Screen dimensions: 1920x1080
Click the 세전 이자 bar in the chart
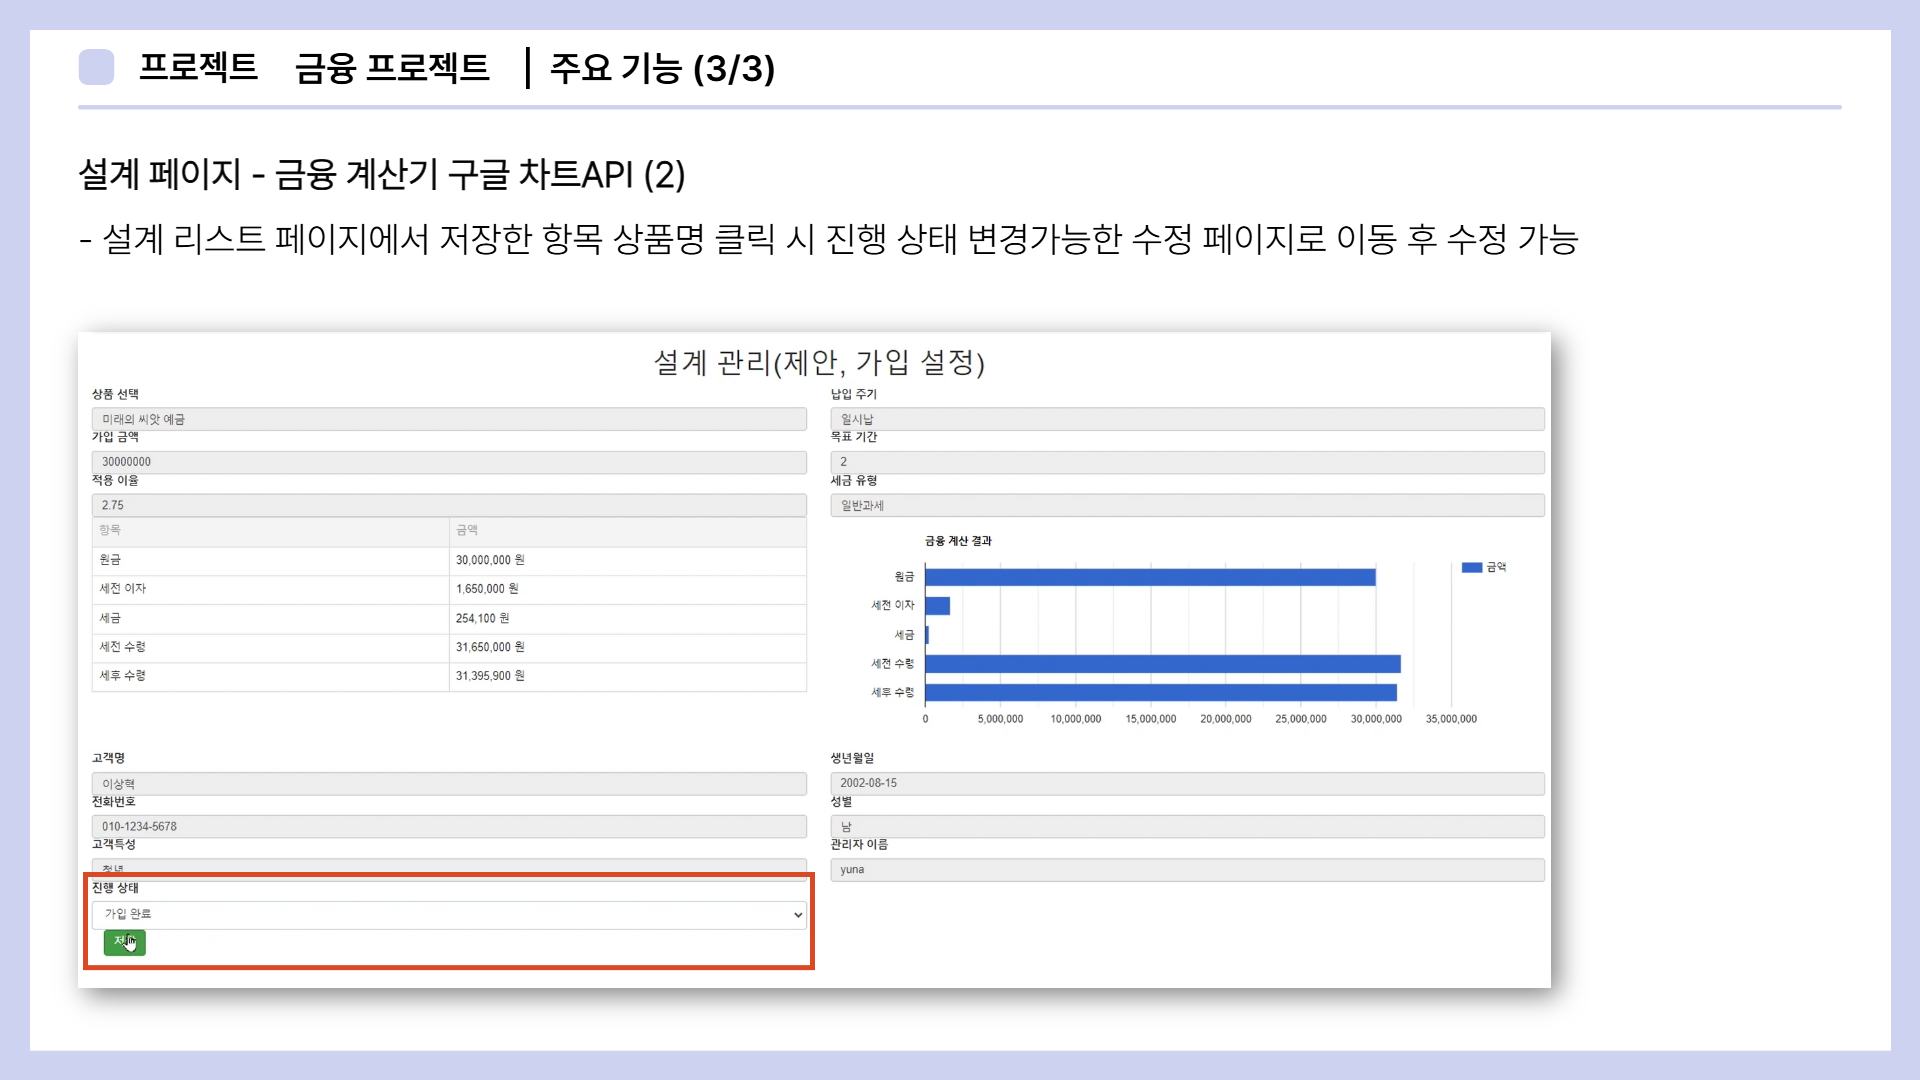(937, 606)
